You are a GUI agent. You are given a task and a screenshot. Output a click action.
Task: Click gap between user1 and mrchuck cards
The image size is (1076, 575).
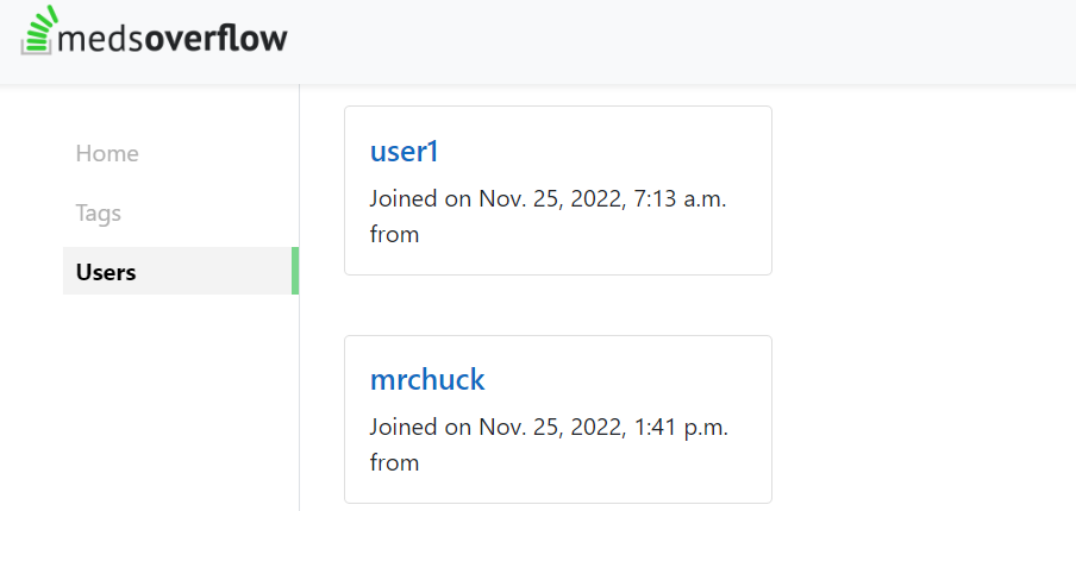558,305
